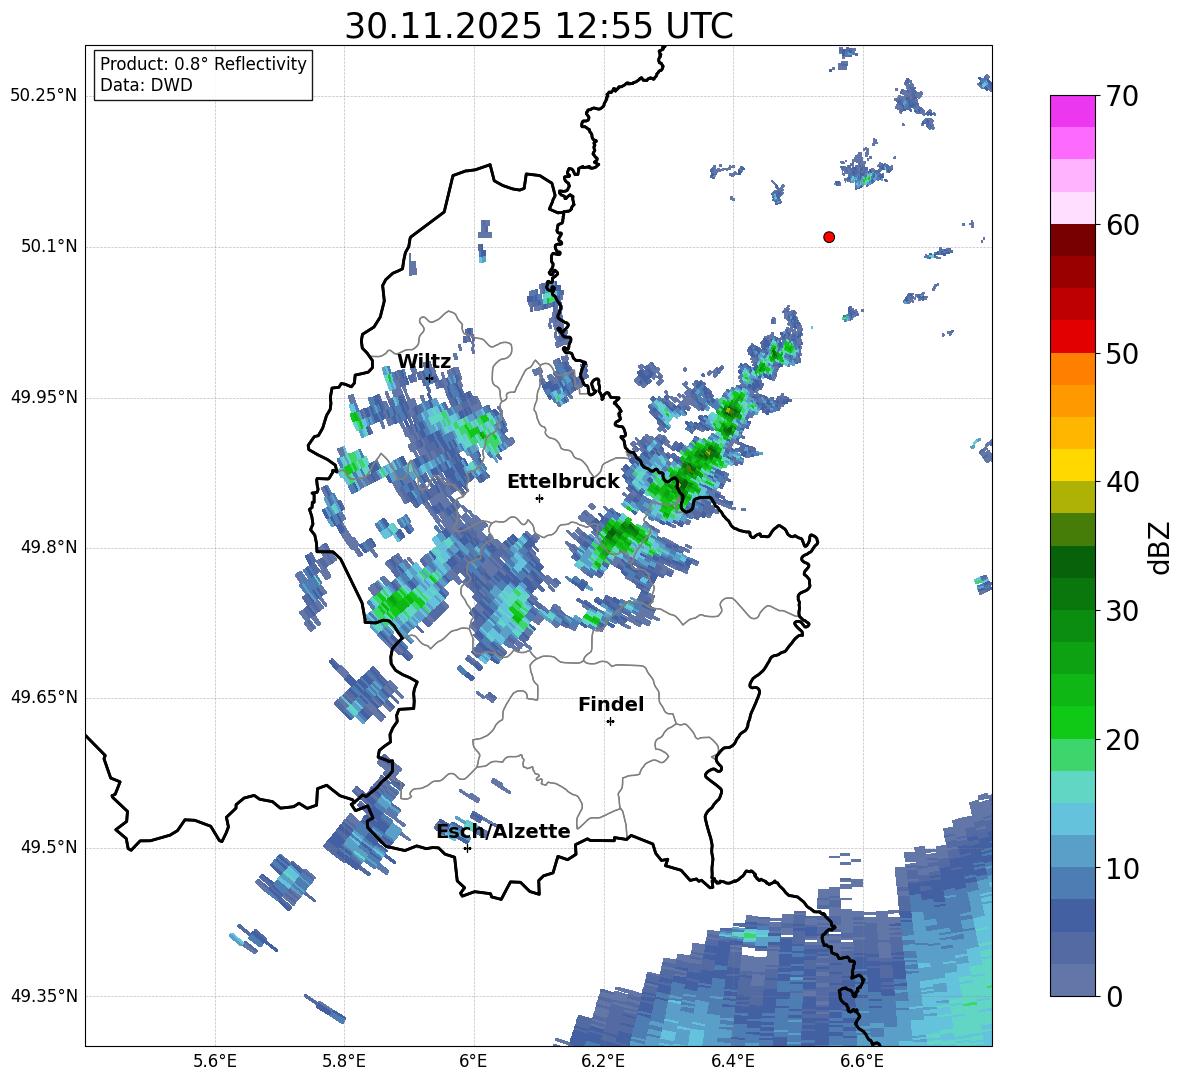Click the 49.8°N latitude label

tap(49, 547)
